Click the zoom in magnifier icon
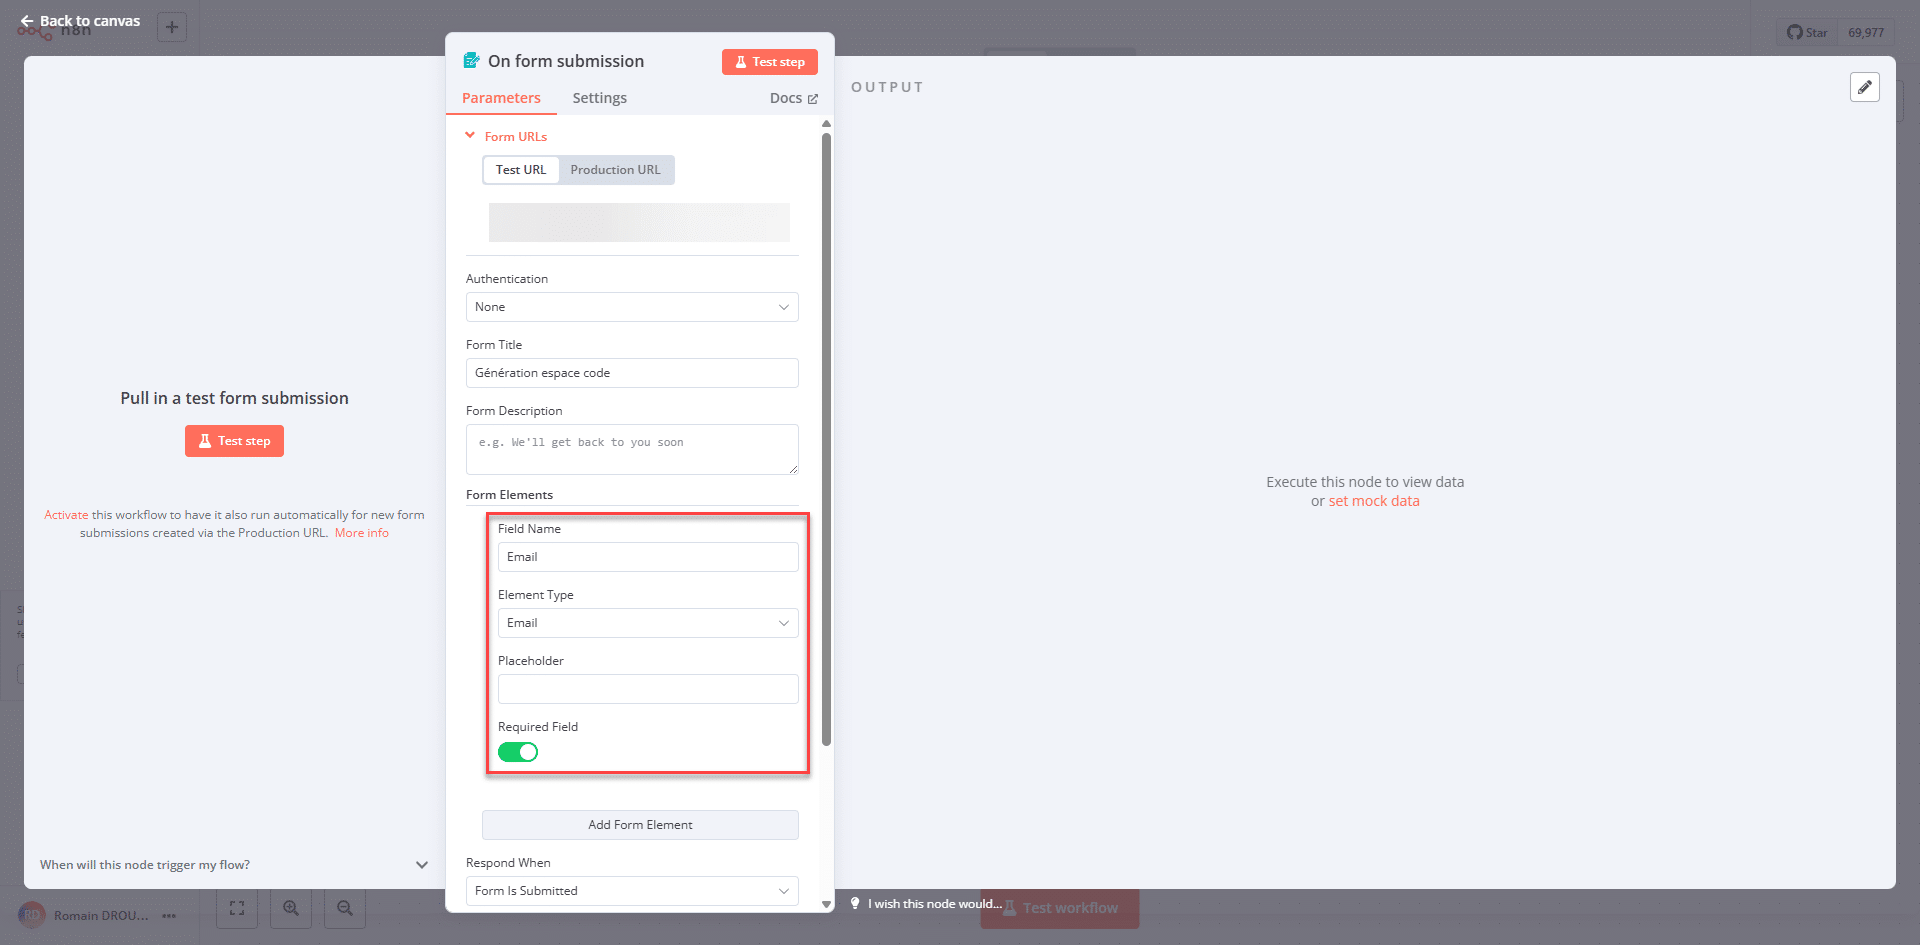Screen dimensions: 1920x945 [291, 908]
